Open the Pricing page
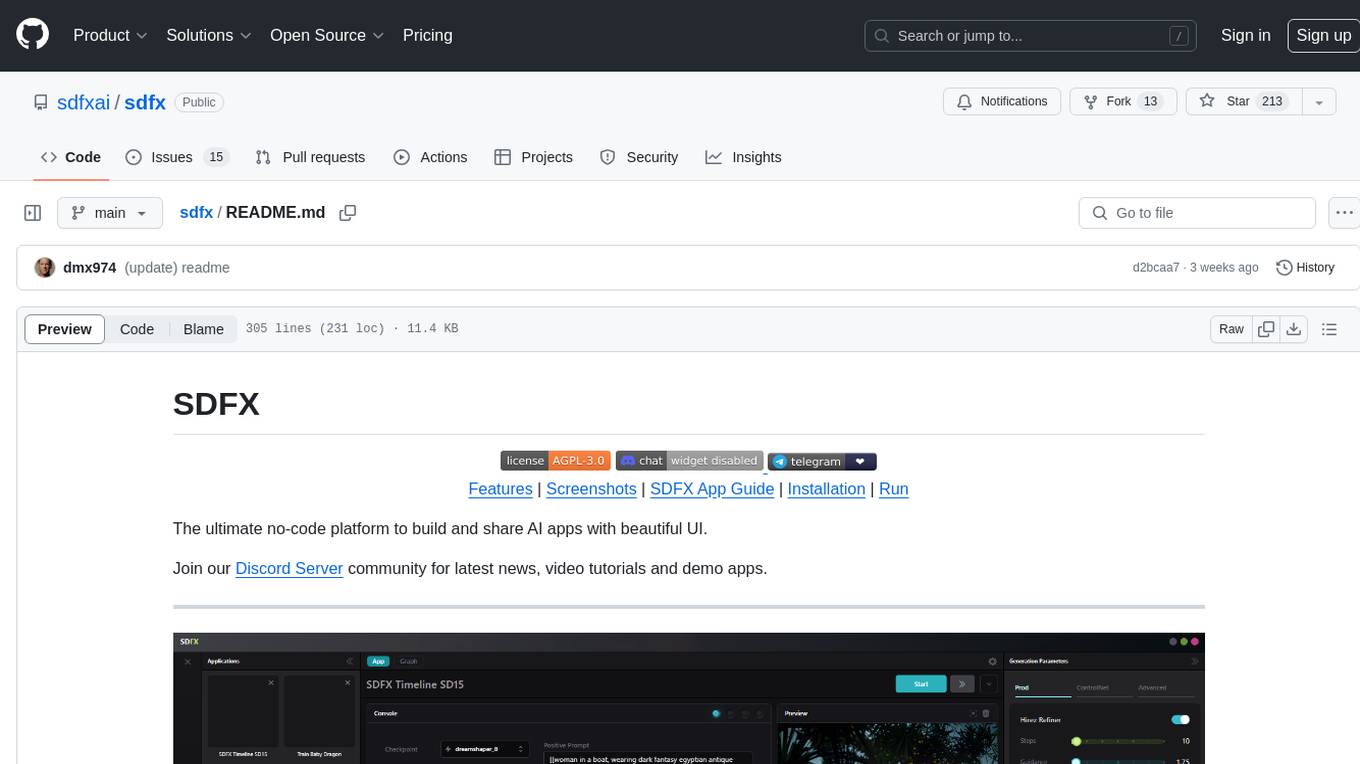Viewport: 1360px width, 764px height. pos(427,35)
